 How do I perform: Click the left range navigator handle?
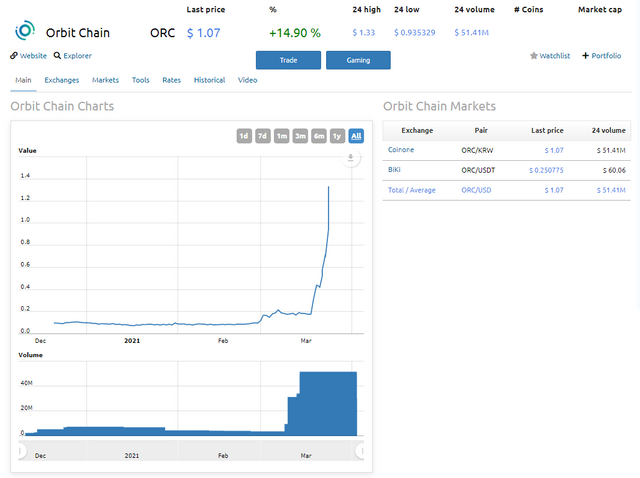(21, 451)
